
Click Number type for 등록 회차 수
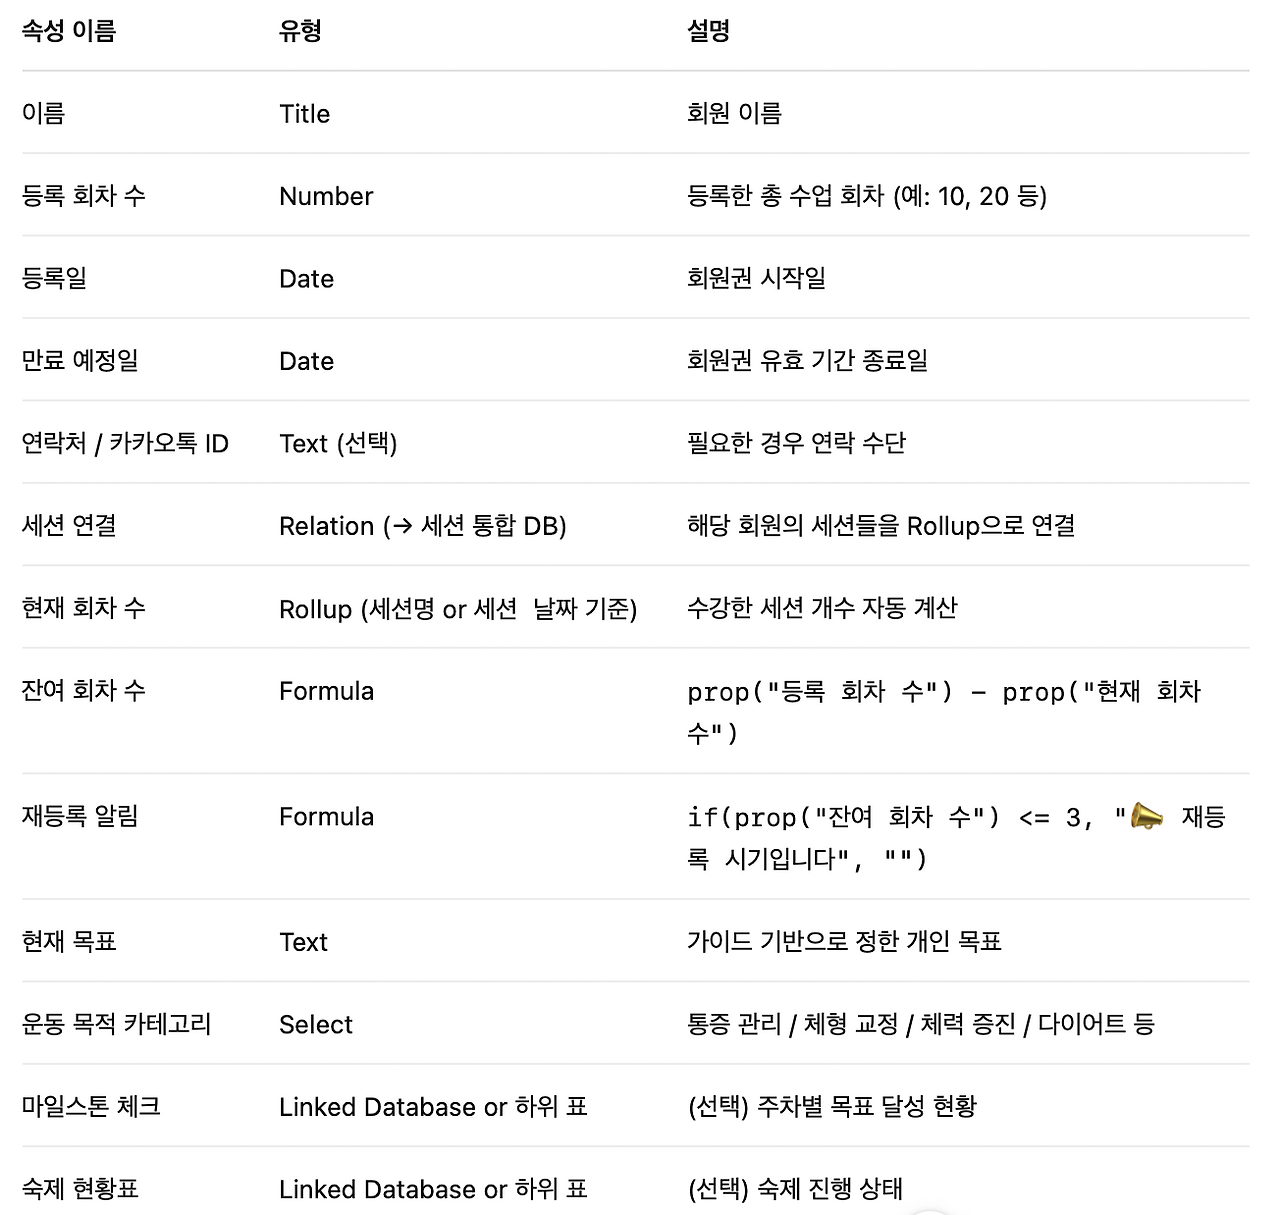tap(326, 196)
